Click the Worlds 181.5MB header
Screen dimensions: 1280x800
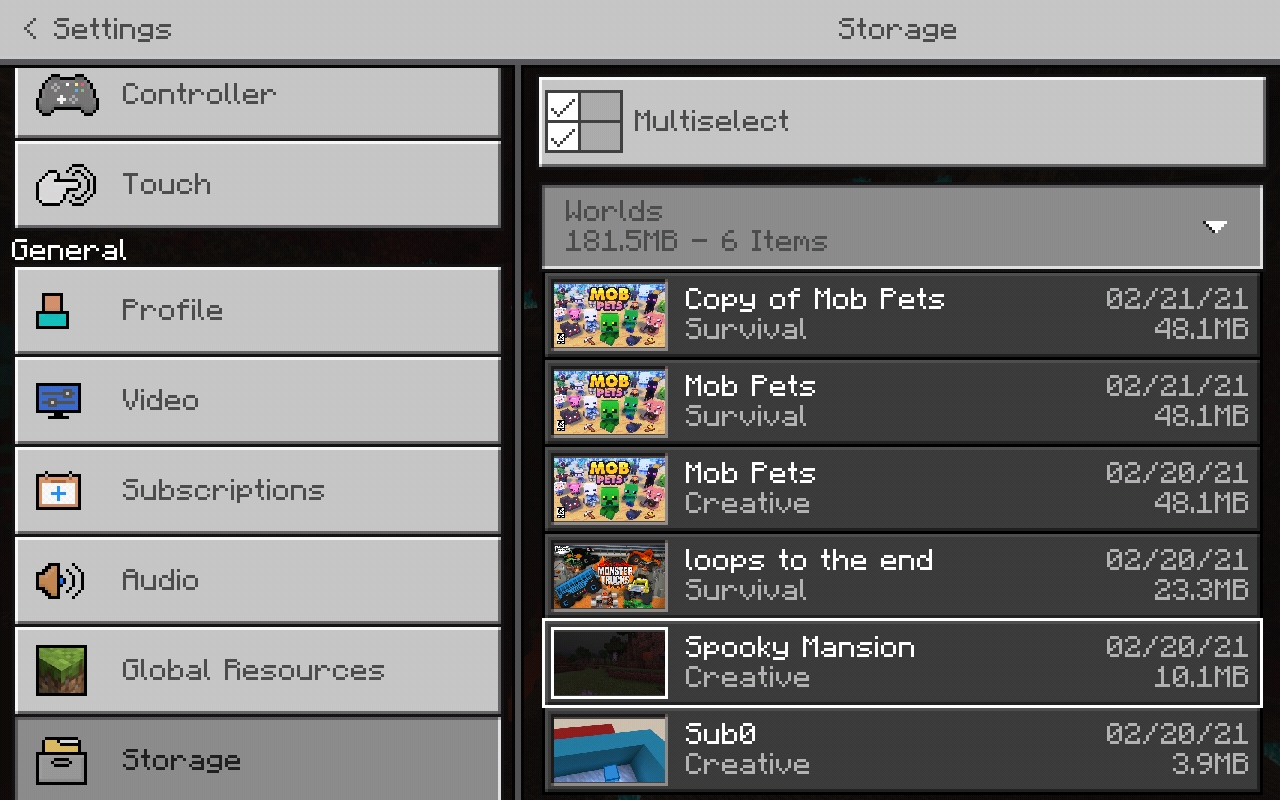pos(902,226)
